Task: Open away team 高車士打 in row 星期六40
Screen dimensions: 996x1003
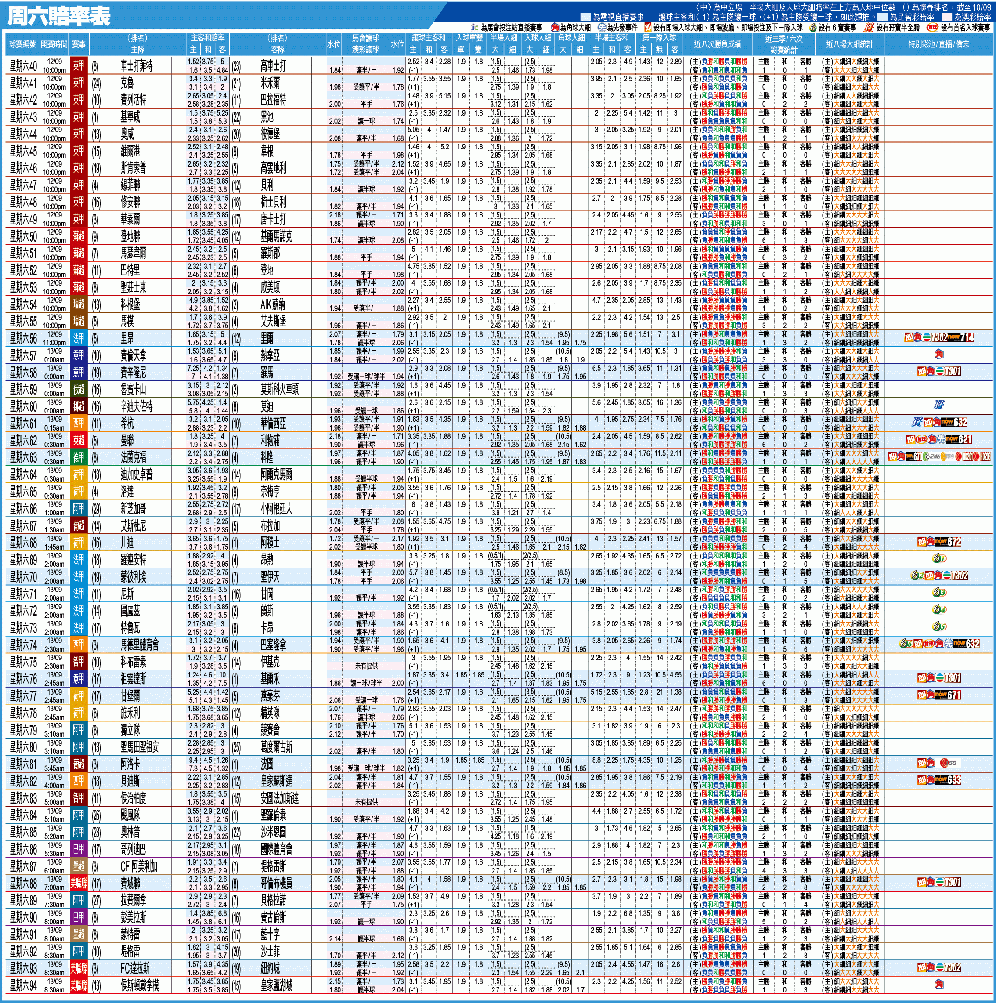Action: coord(272,65)
